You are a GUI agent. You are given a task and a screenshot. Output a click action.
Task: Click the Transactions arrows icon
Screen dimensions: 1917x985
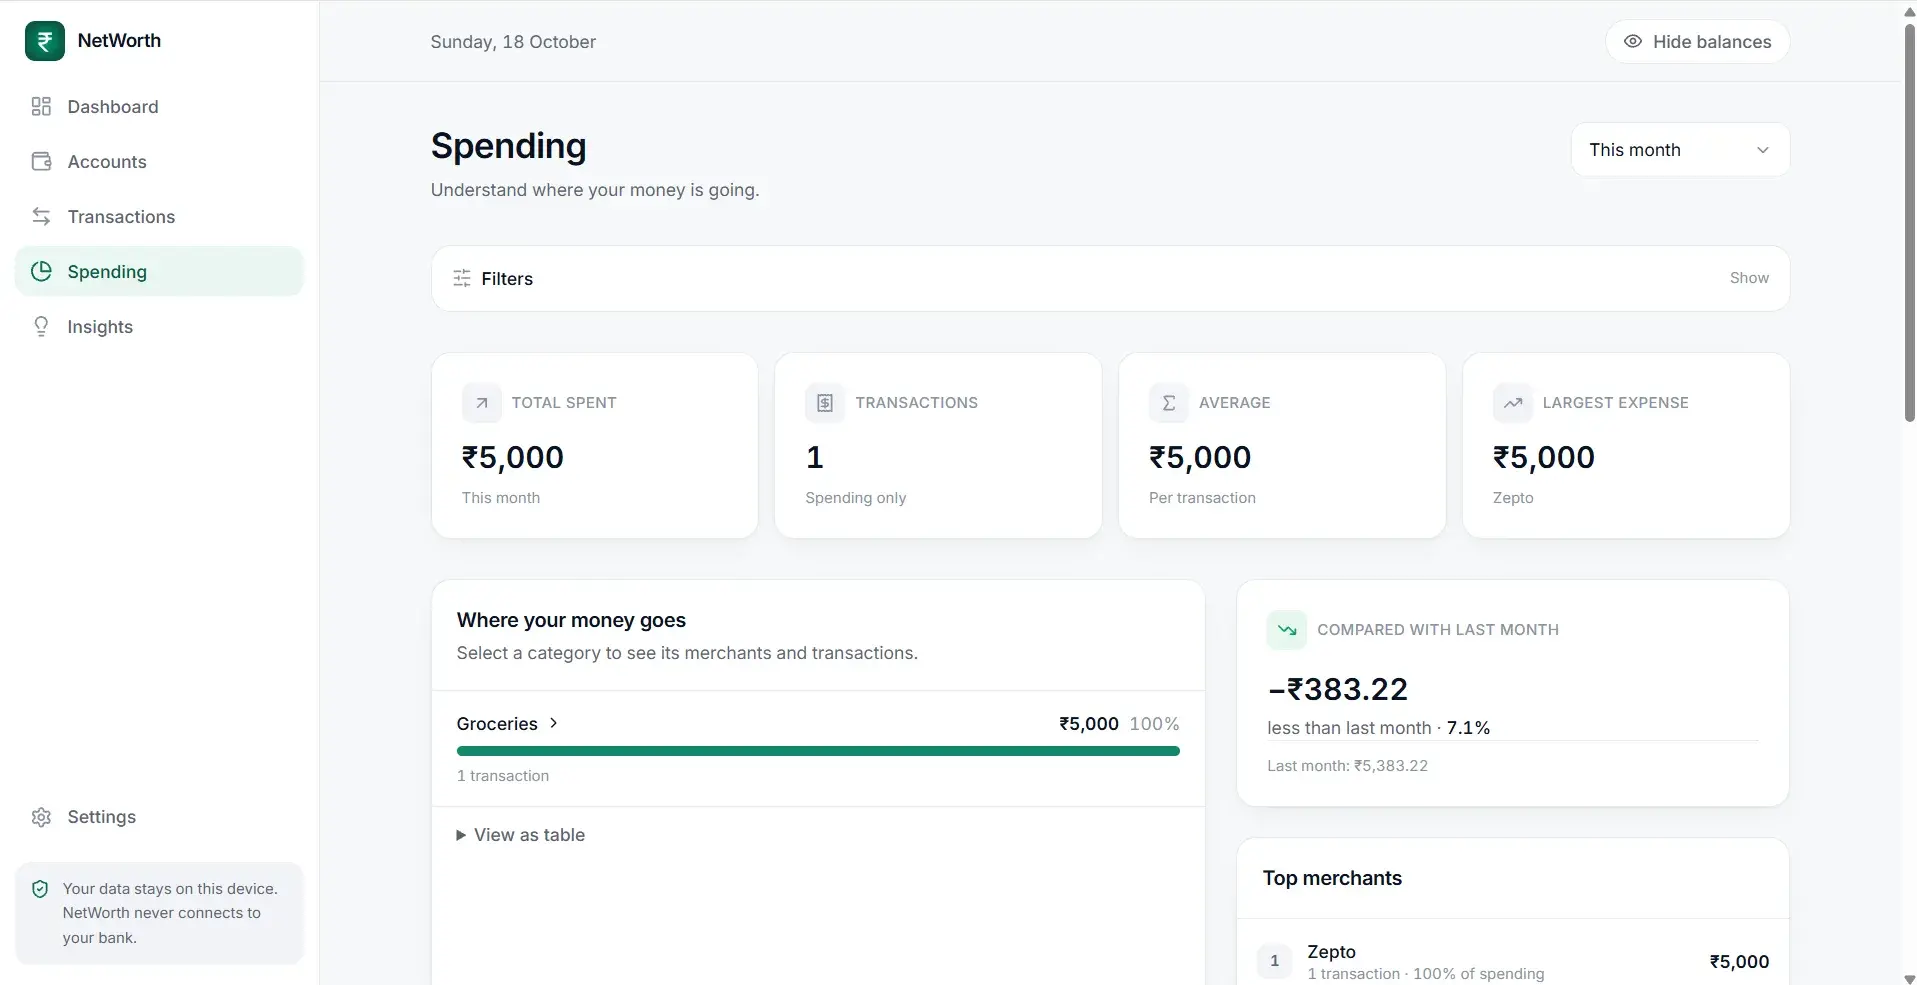tap(41, 217)
